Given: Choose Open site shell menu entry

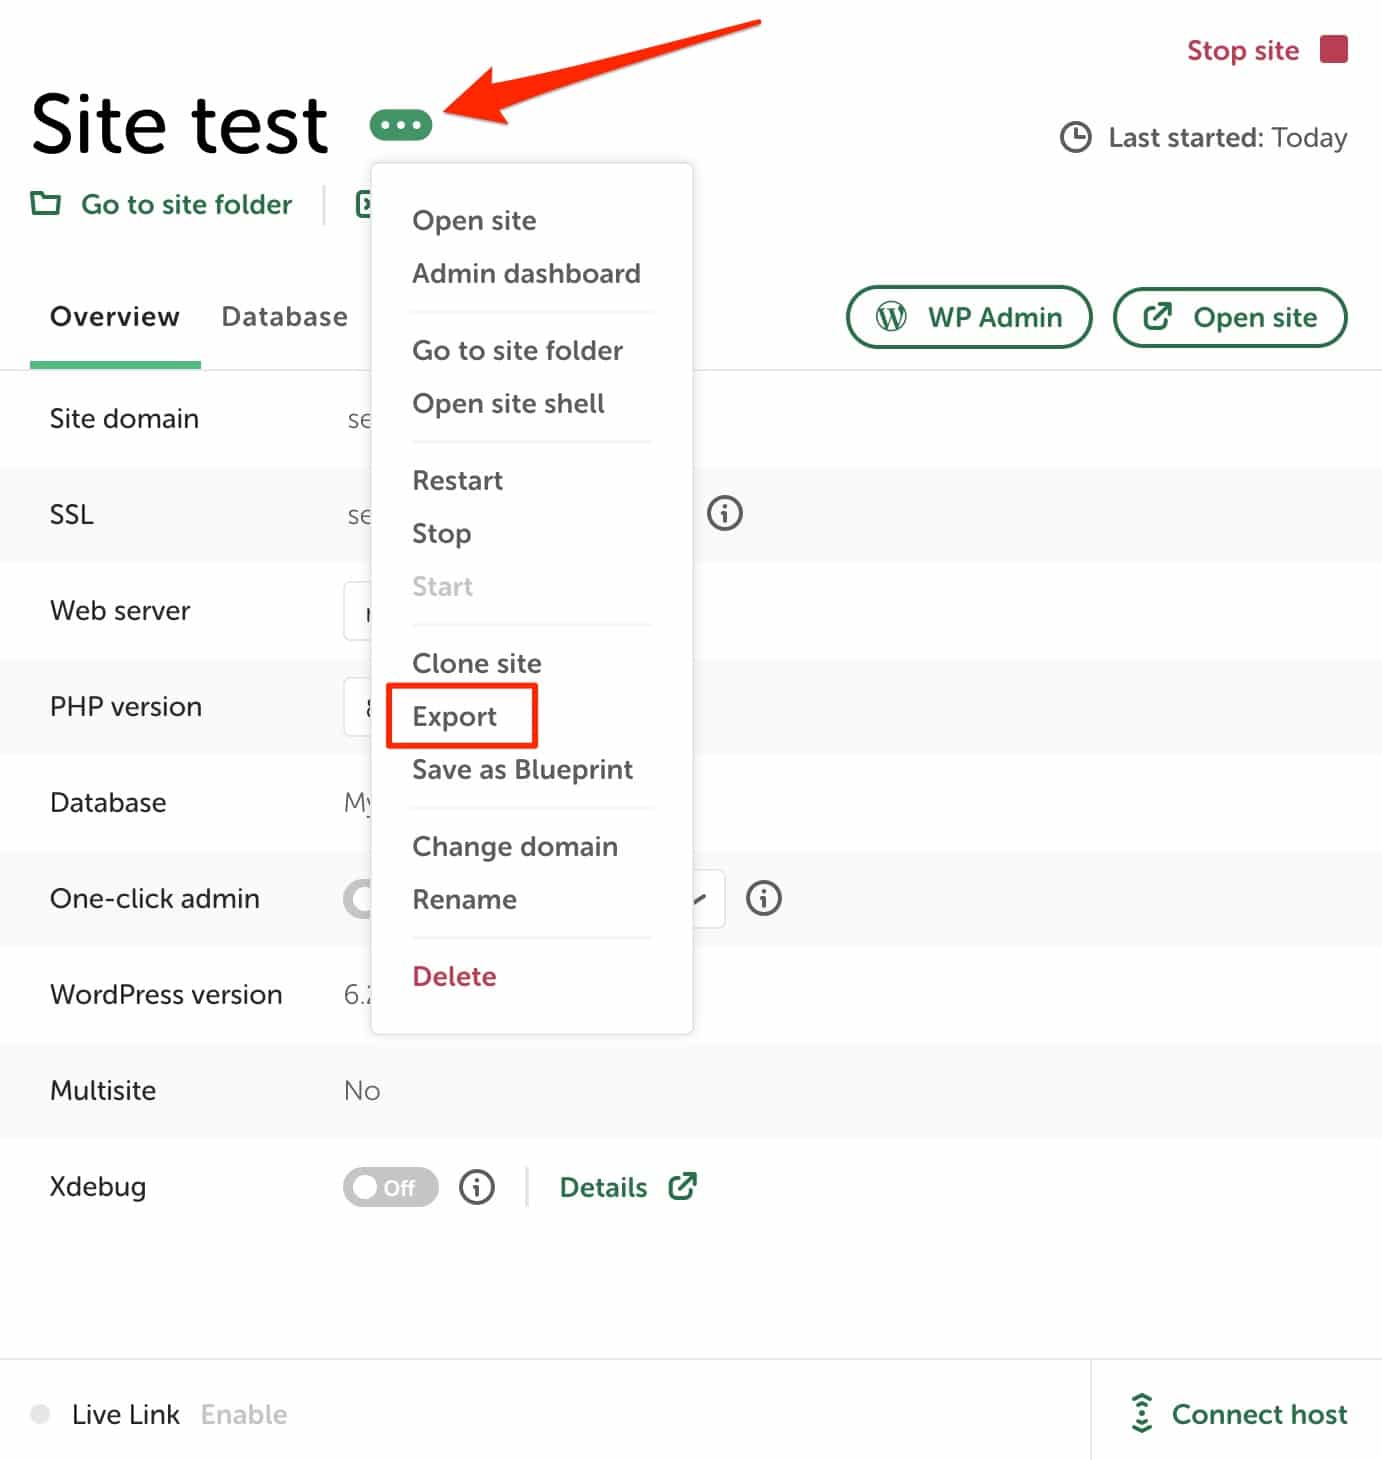Looking at the screenshot, I should [508, 403].
